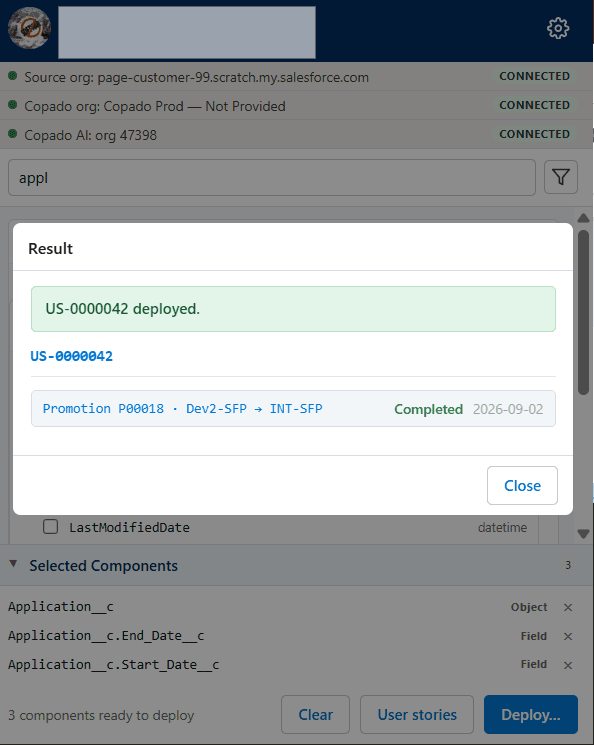Click the filter funnel icon
The width and height of the screenshot is (594, 745).
click(x=561, y=177)
